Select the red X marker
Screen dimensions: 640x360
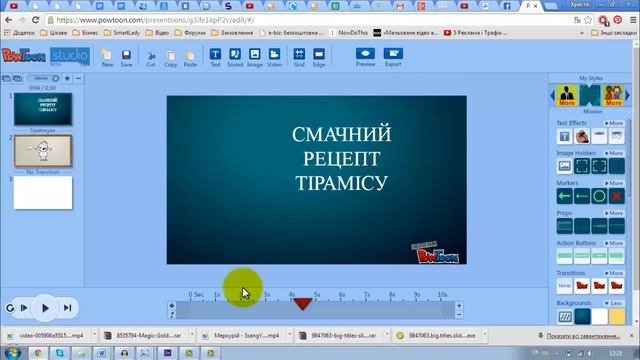tap(617, 196)
